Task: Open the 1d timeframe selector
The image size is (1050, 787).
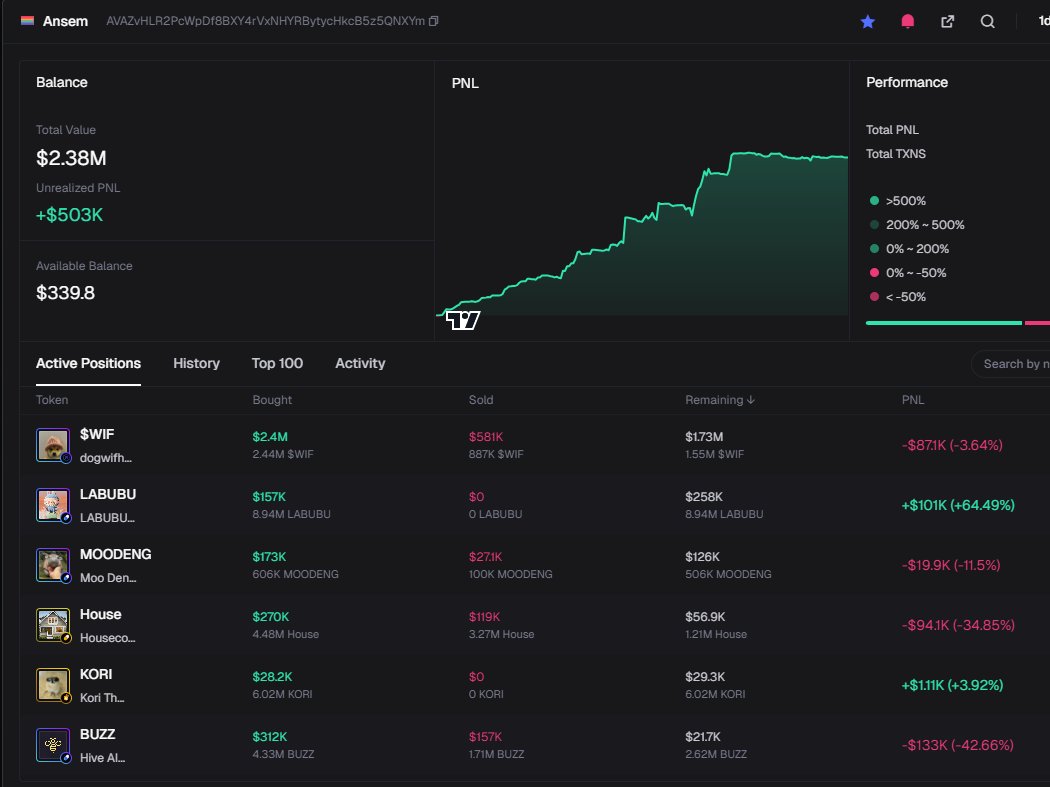Action: [x=1043, y=20]
